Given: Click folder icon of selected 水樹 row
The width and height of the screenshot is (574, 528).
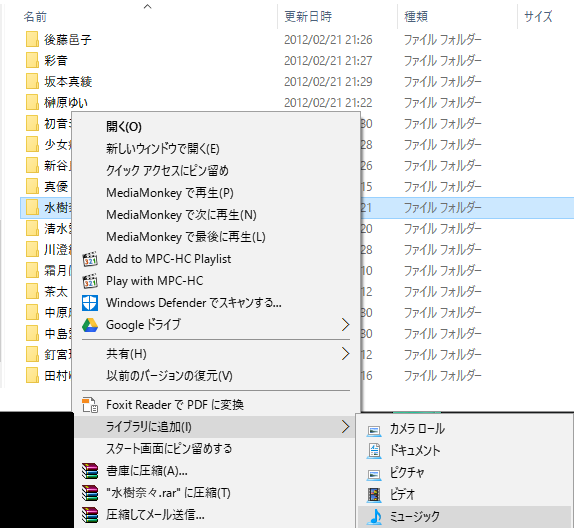Looking at the screenshot, I should (x=32, y=208).
